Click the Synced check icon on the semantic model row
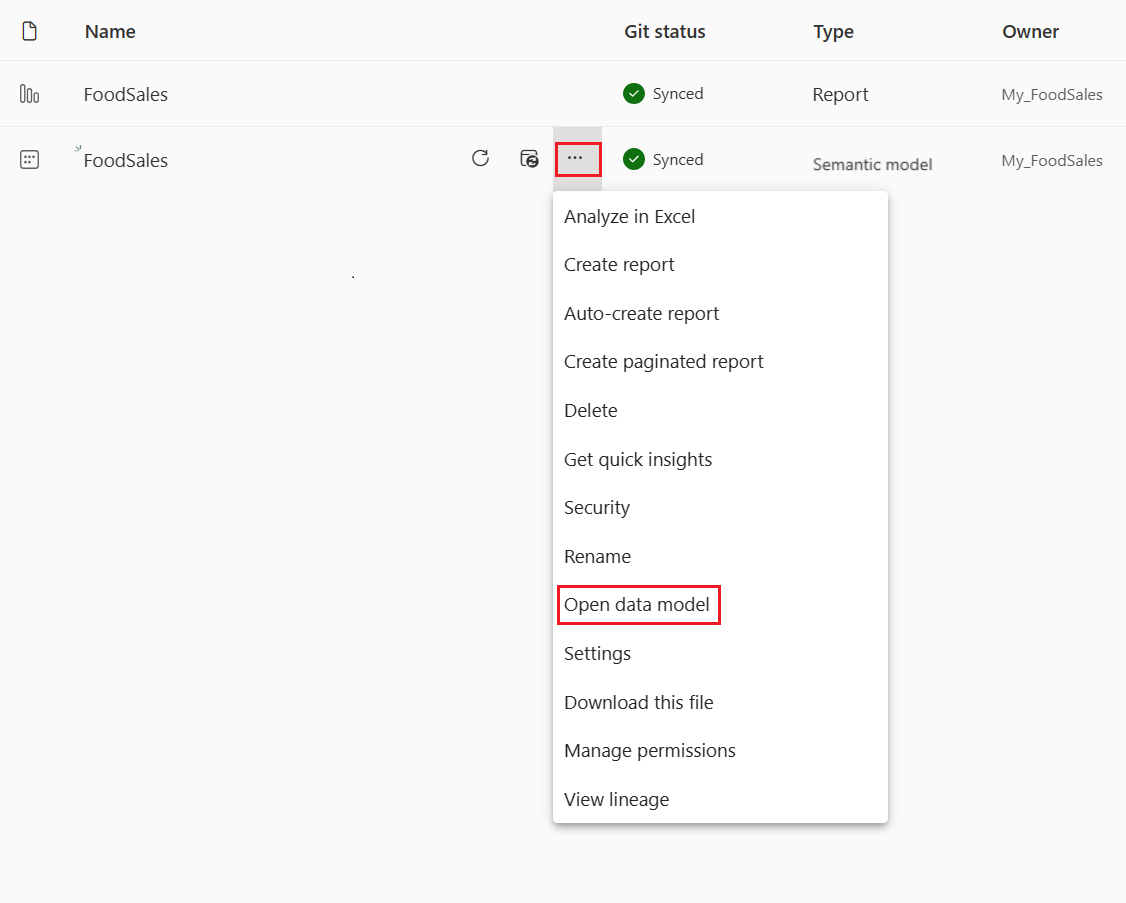 tap(633, 159)
